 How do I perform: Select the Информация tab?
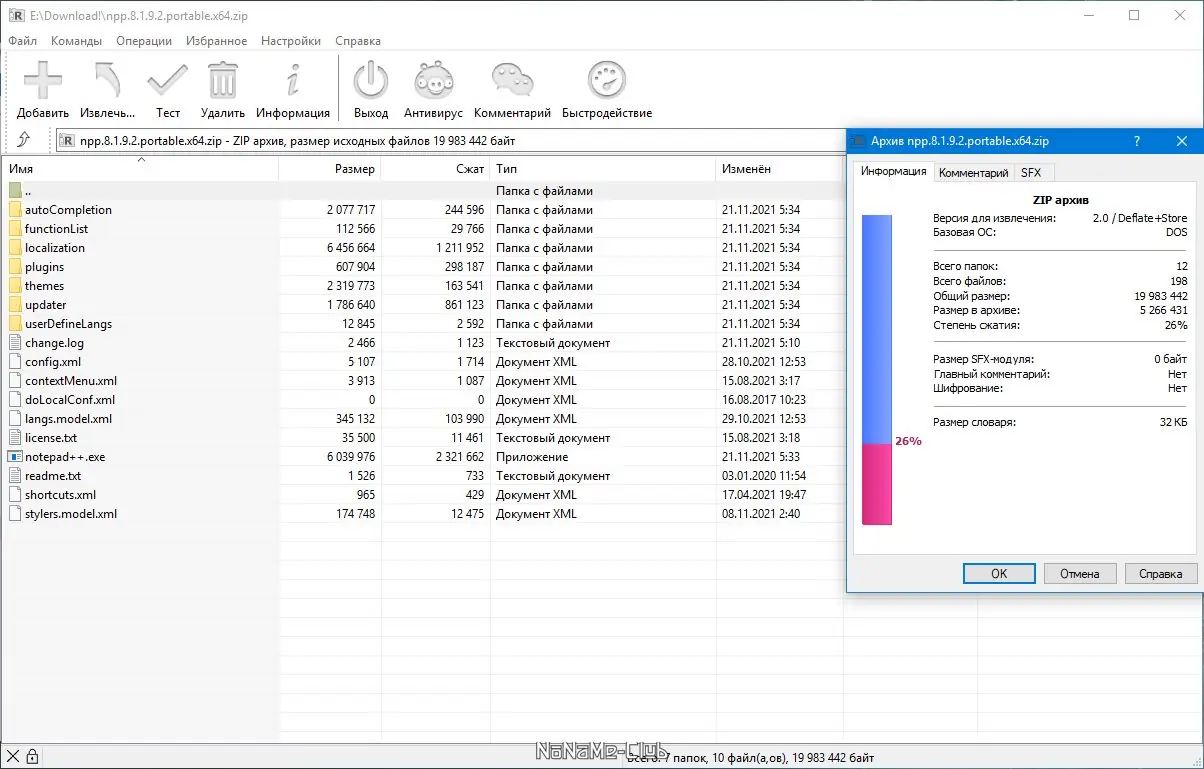(892, 171)
